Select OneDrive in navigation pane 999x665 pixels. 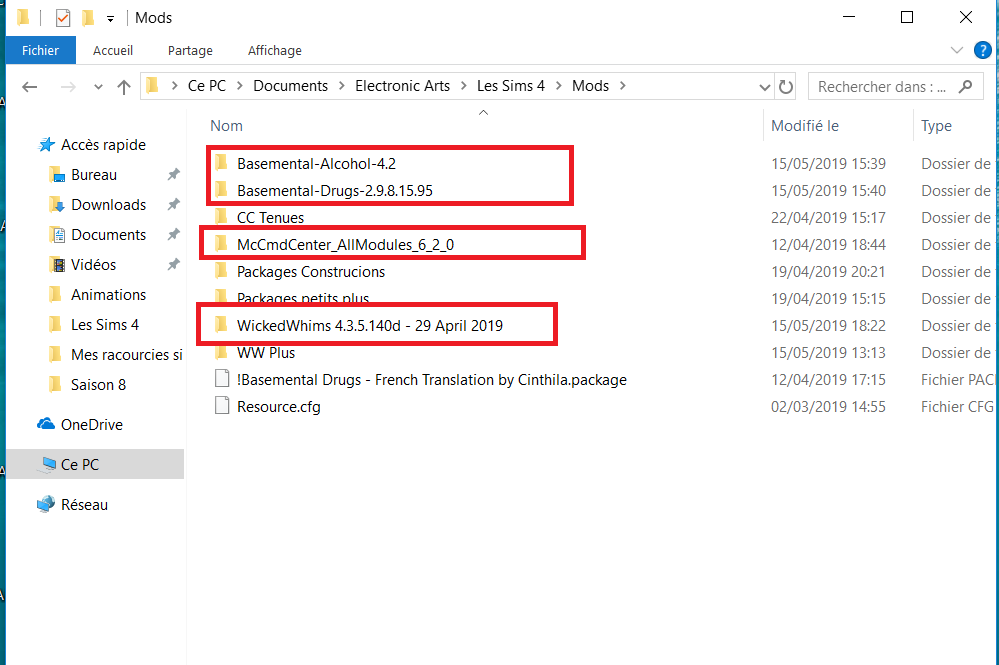[92, 424]
